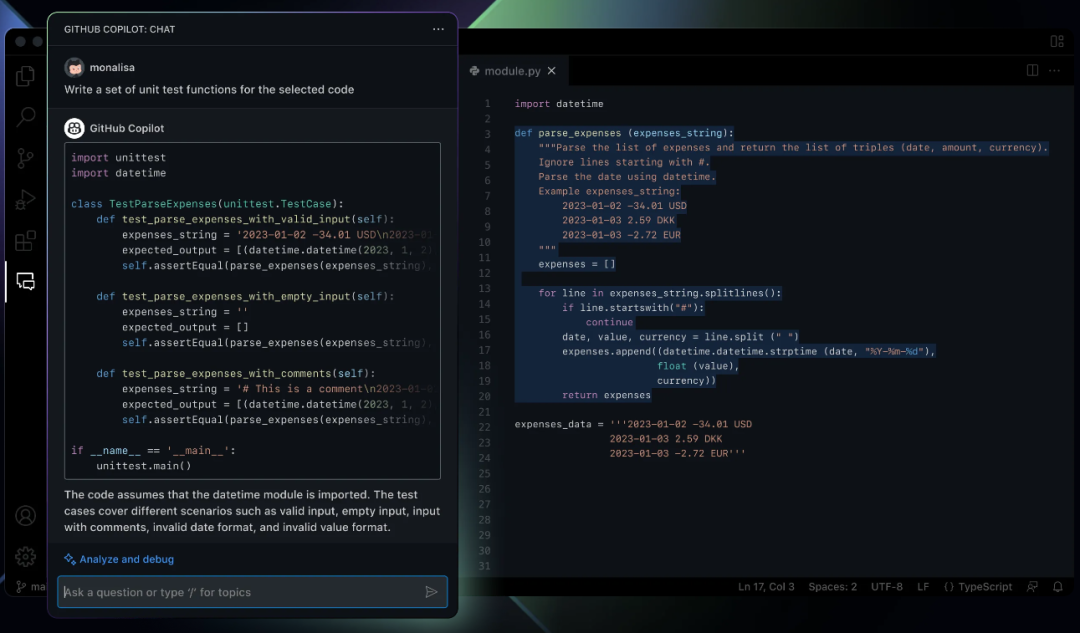Image resolution: width=1080 pixels, height=633 pixels.
Task: Click 'class TestParseExpenses' line in chat code
Action: (207, 204)
